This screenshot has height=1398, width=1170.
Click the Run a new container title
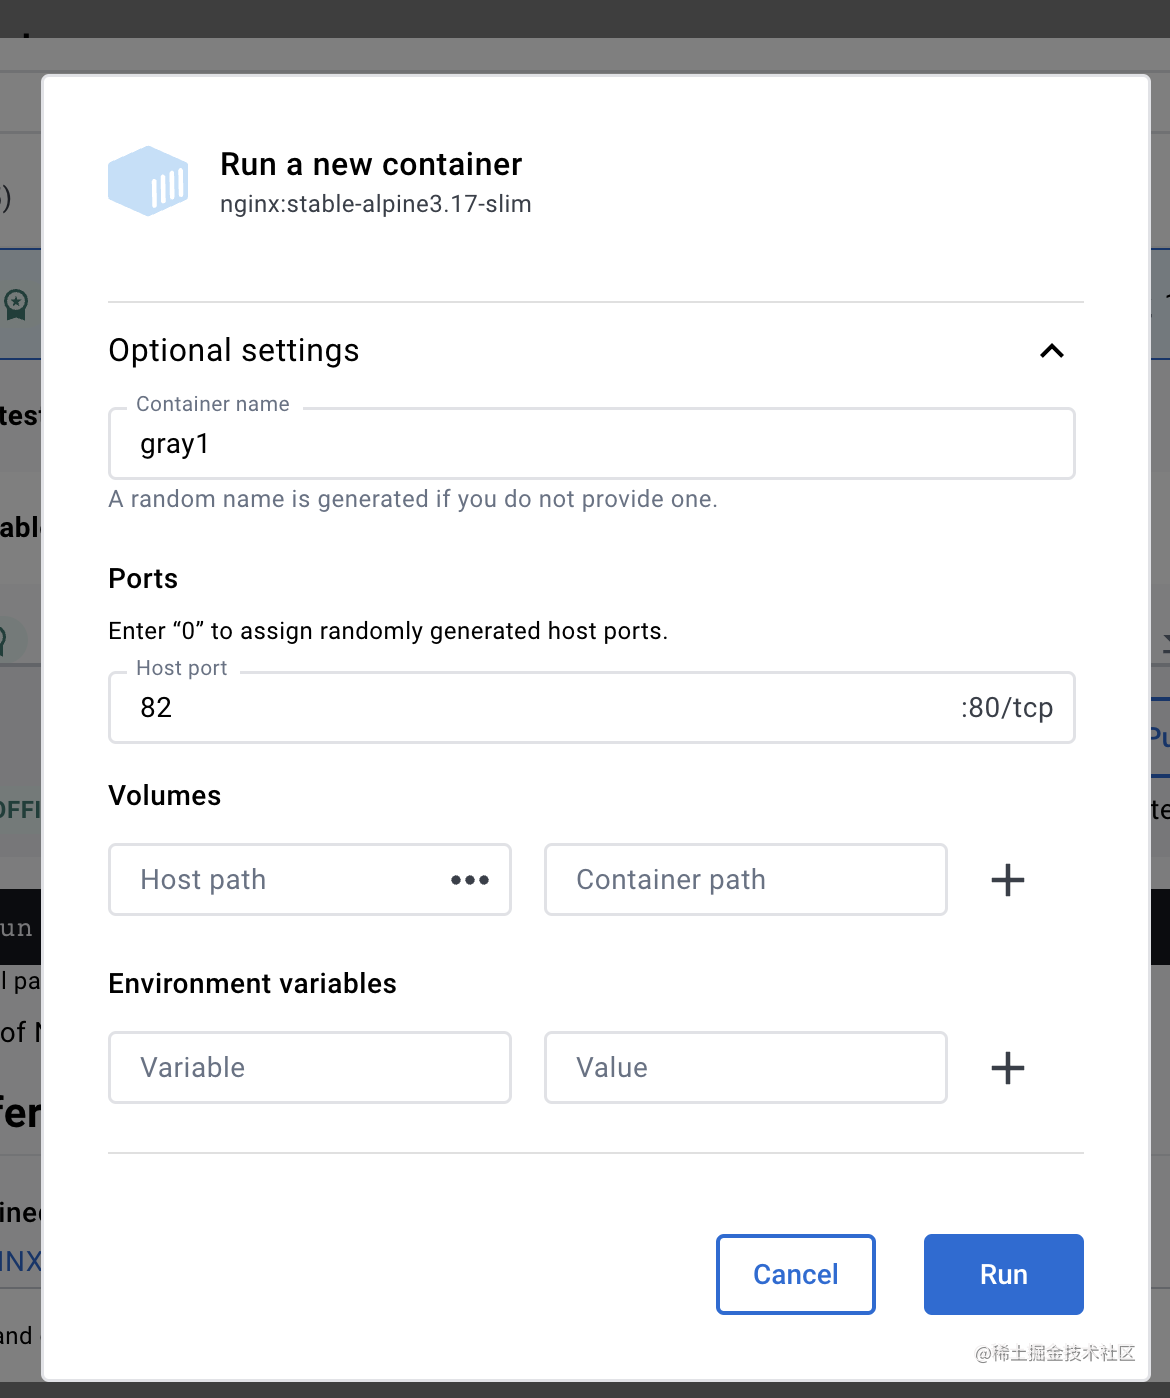(371, 164)
